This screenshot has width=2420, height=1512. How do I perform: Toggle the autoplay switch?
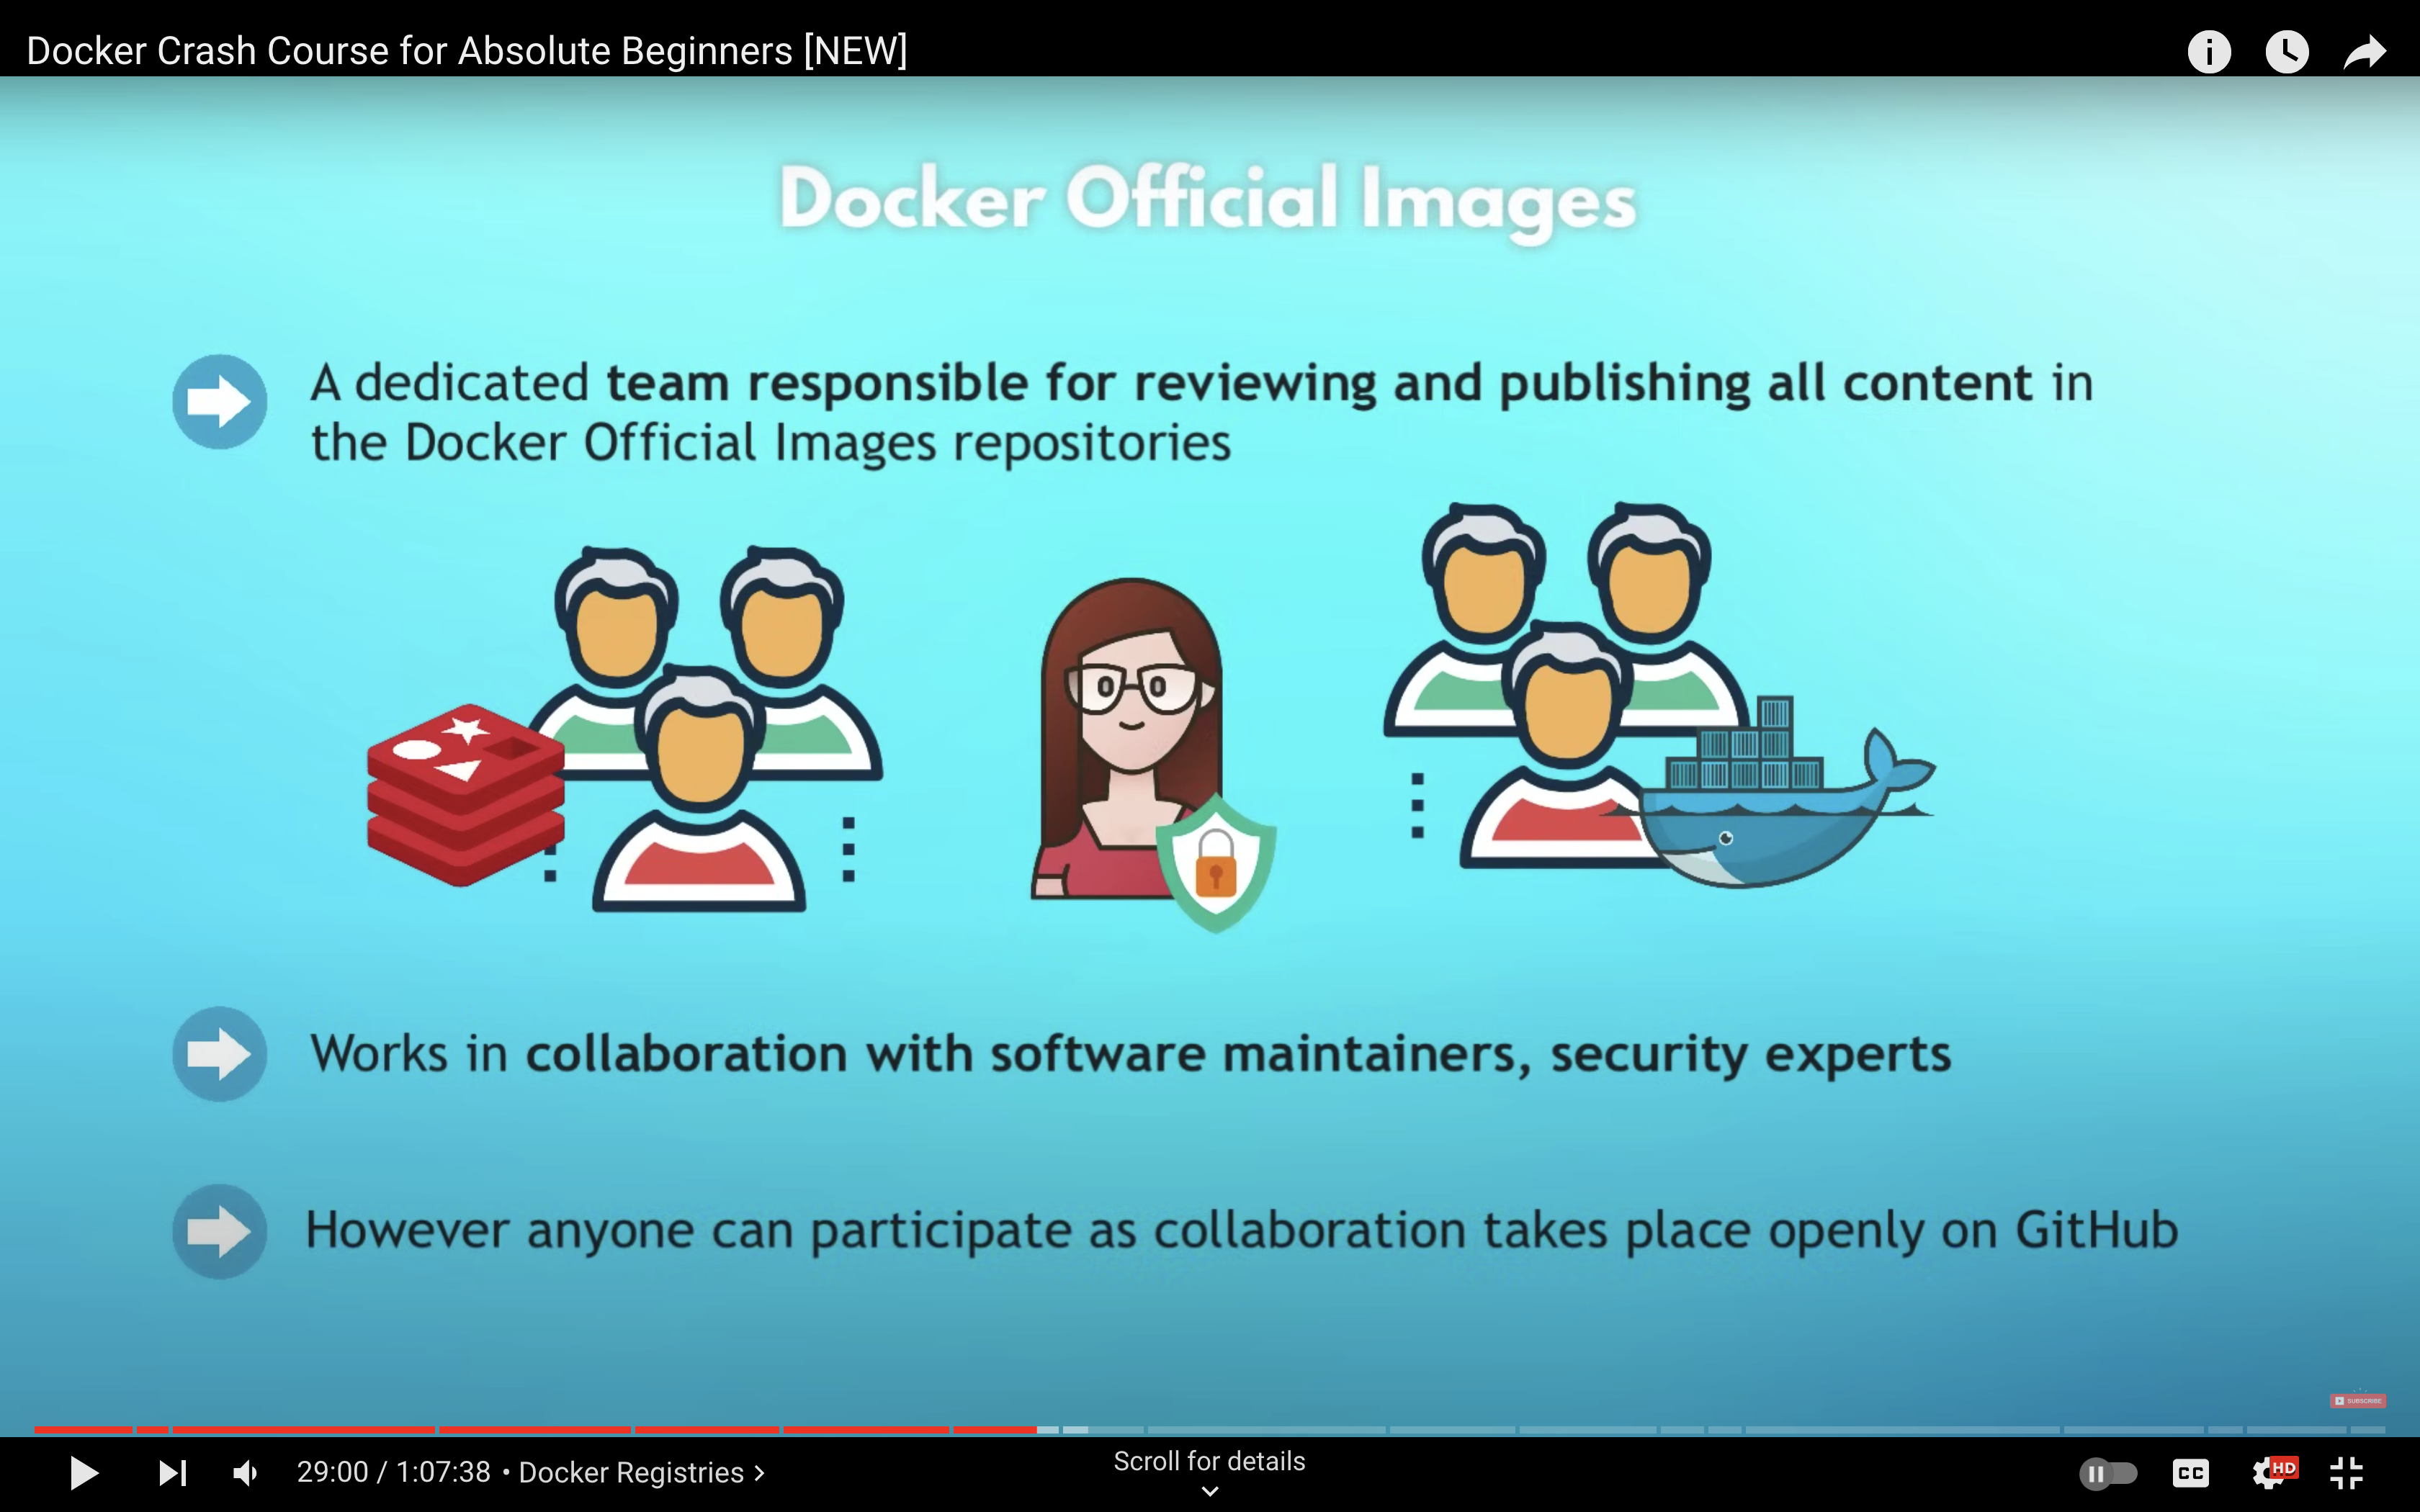[x=2108, y=1472]
